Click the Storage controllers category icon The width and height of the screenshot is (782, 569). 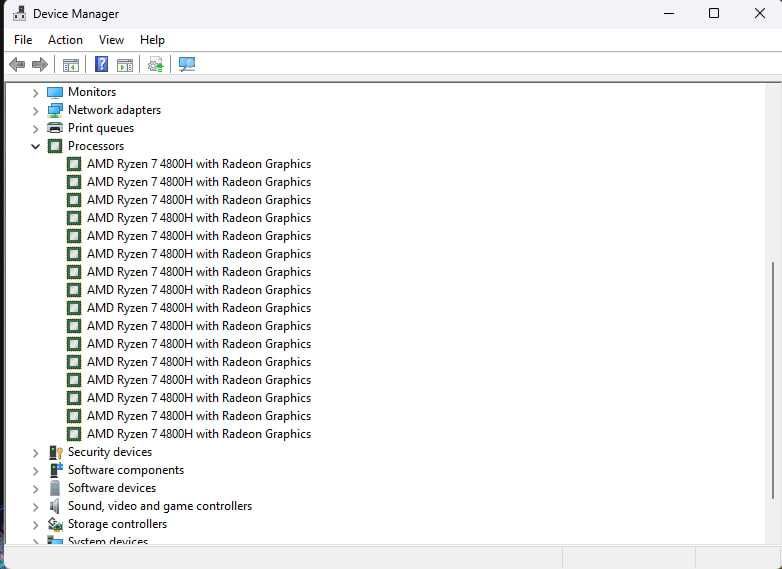[x=55, y=524]
